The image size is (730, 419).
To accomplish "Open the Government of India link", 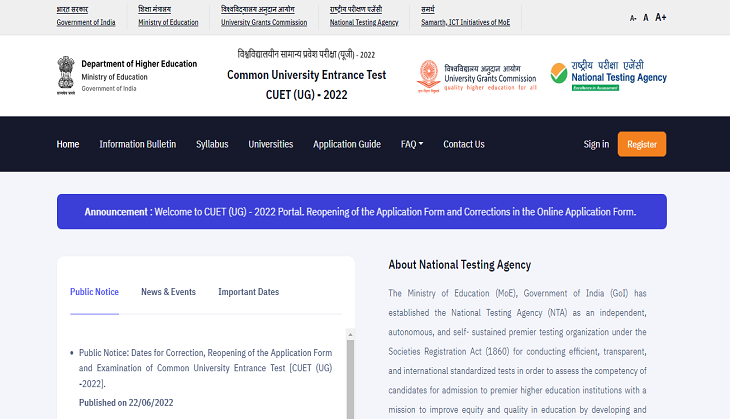I will click(x=86, y=22).
